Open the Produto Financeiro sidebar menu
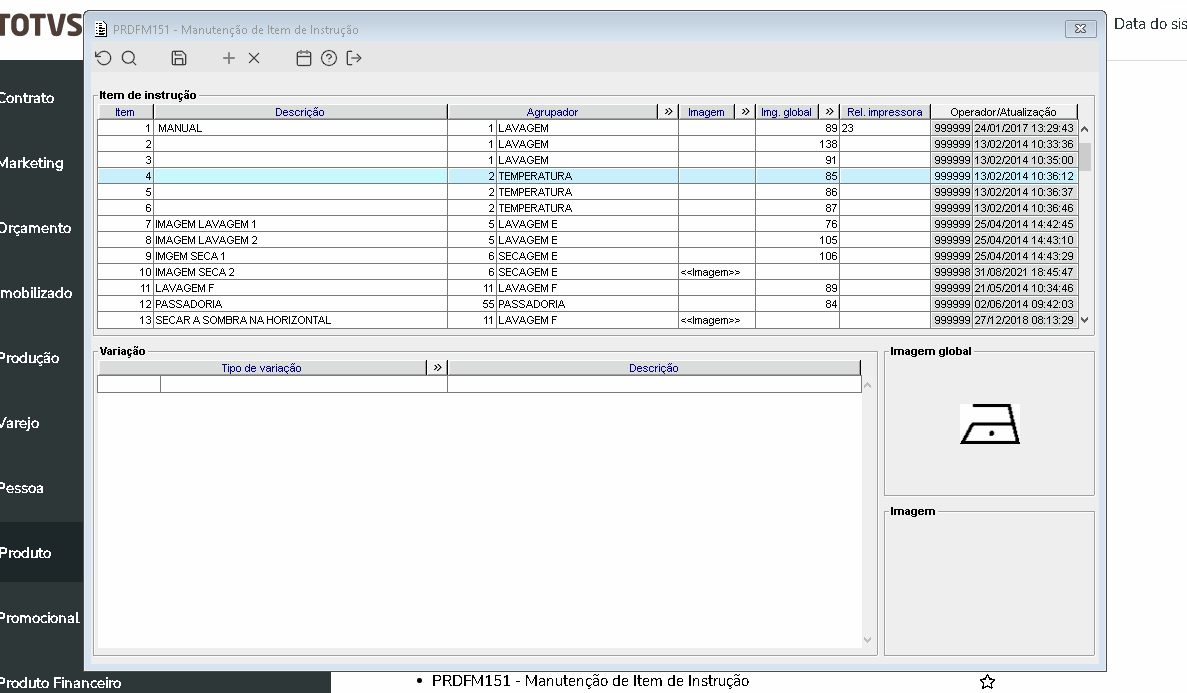Screen dimensions: 1187x693 (61, 683)
